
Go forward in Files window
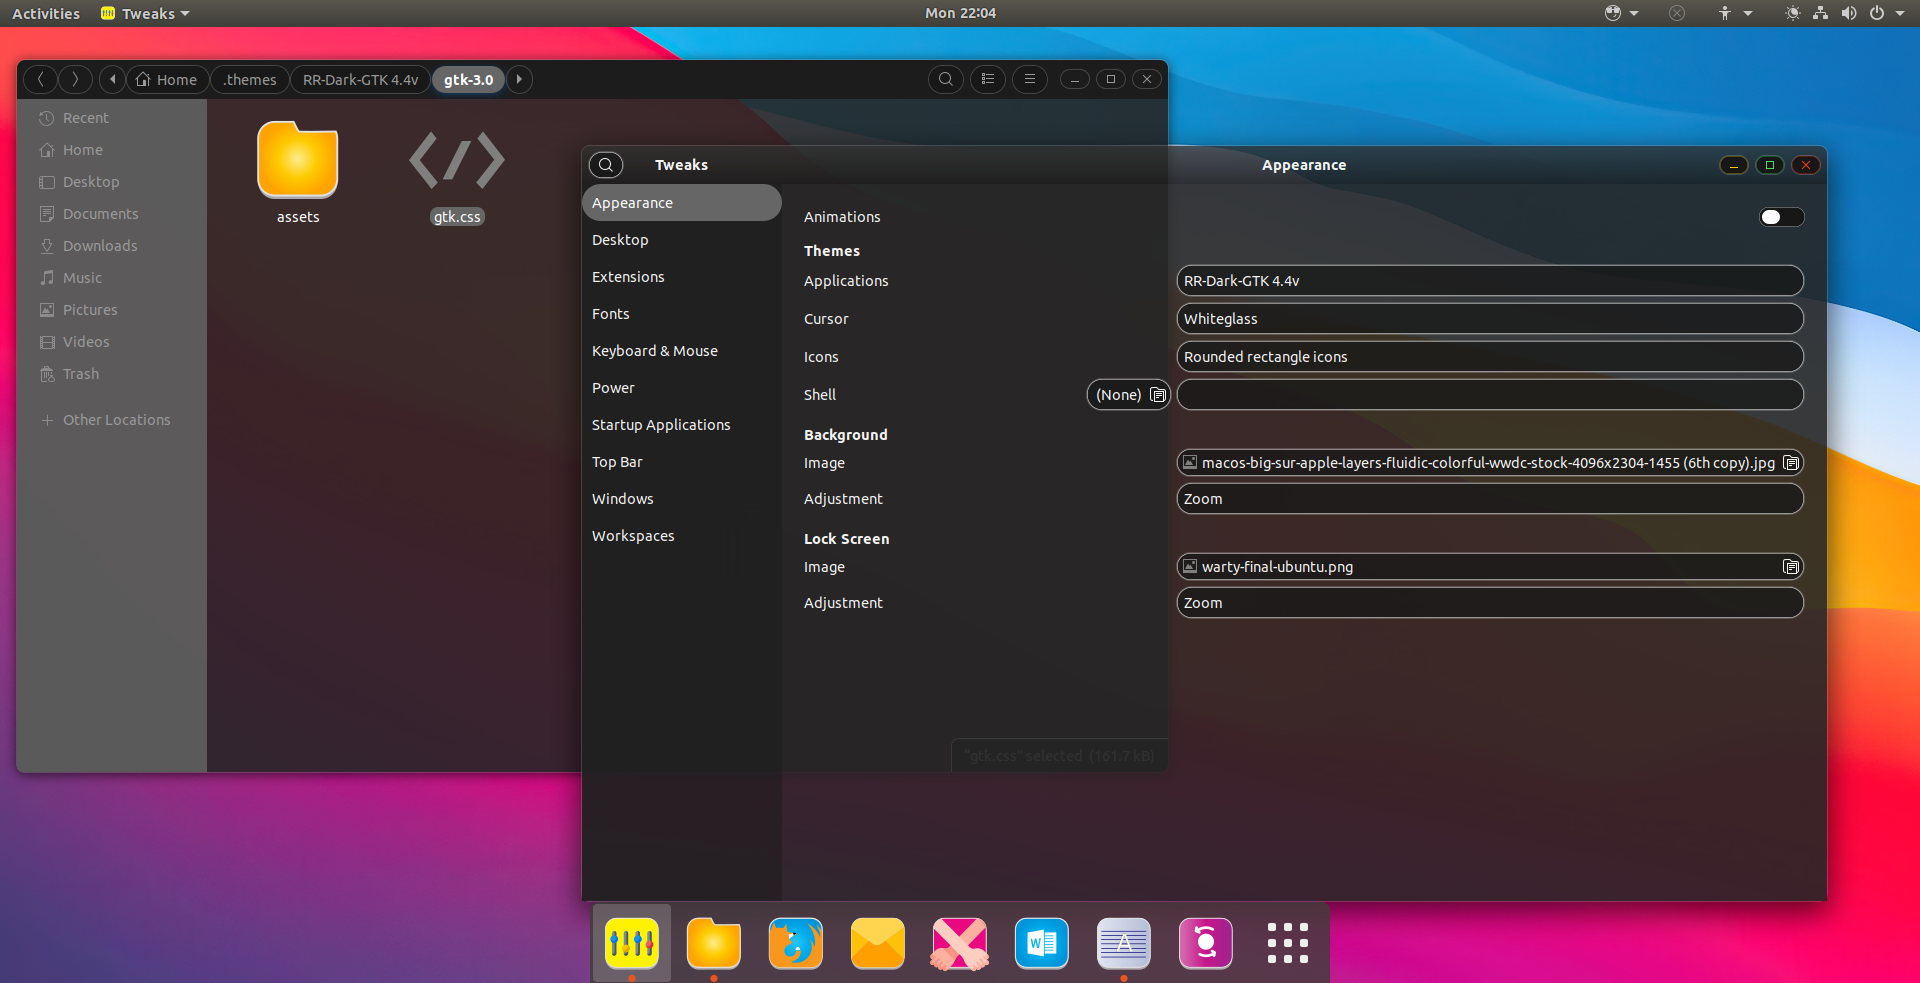pyautogui.click(x=75, y=79)
